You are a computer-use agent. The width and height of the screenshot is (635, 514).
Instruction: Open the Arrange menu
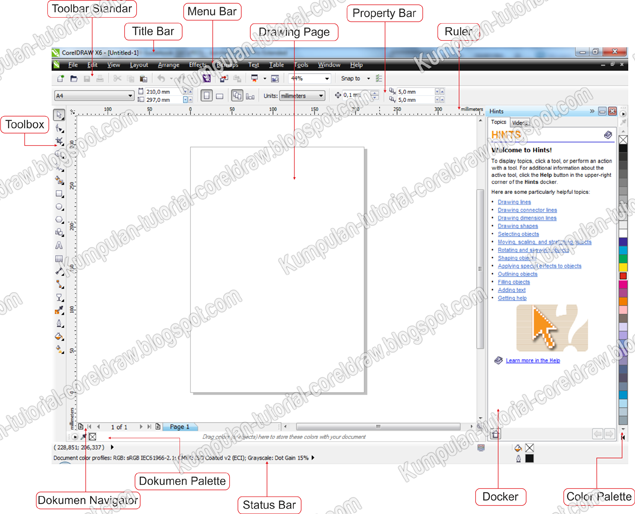coord(168,65)
